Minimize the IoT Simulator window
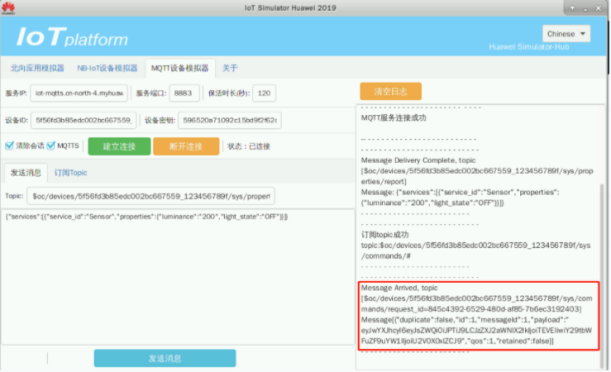Image resolution: width=611 pixels, height=372 pixels. [585, 8]
